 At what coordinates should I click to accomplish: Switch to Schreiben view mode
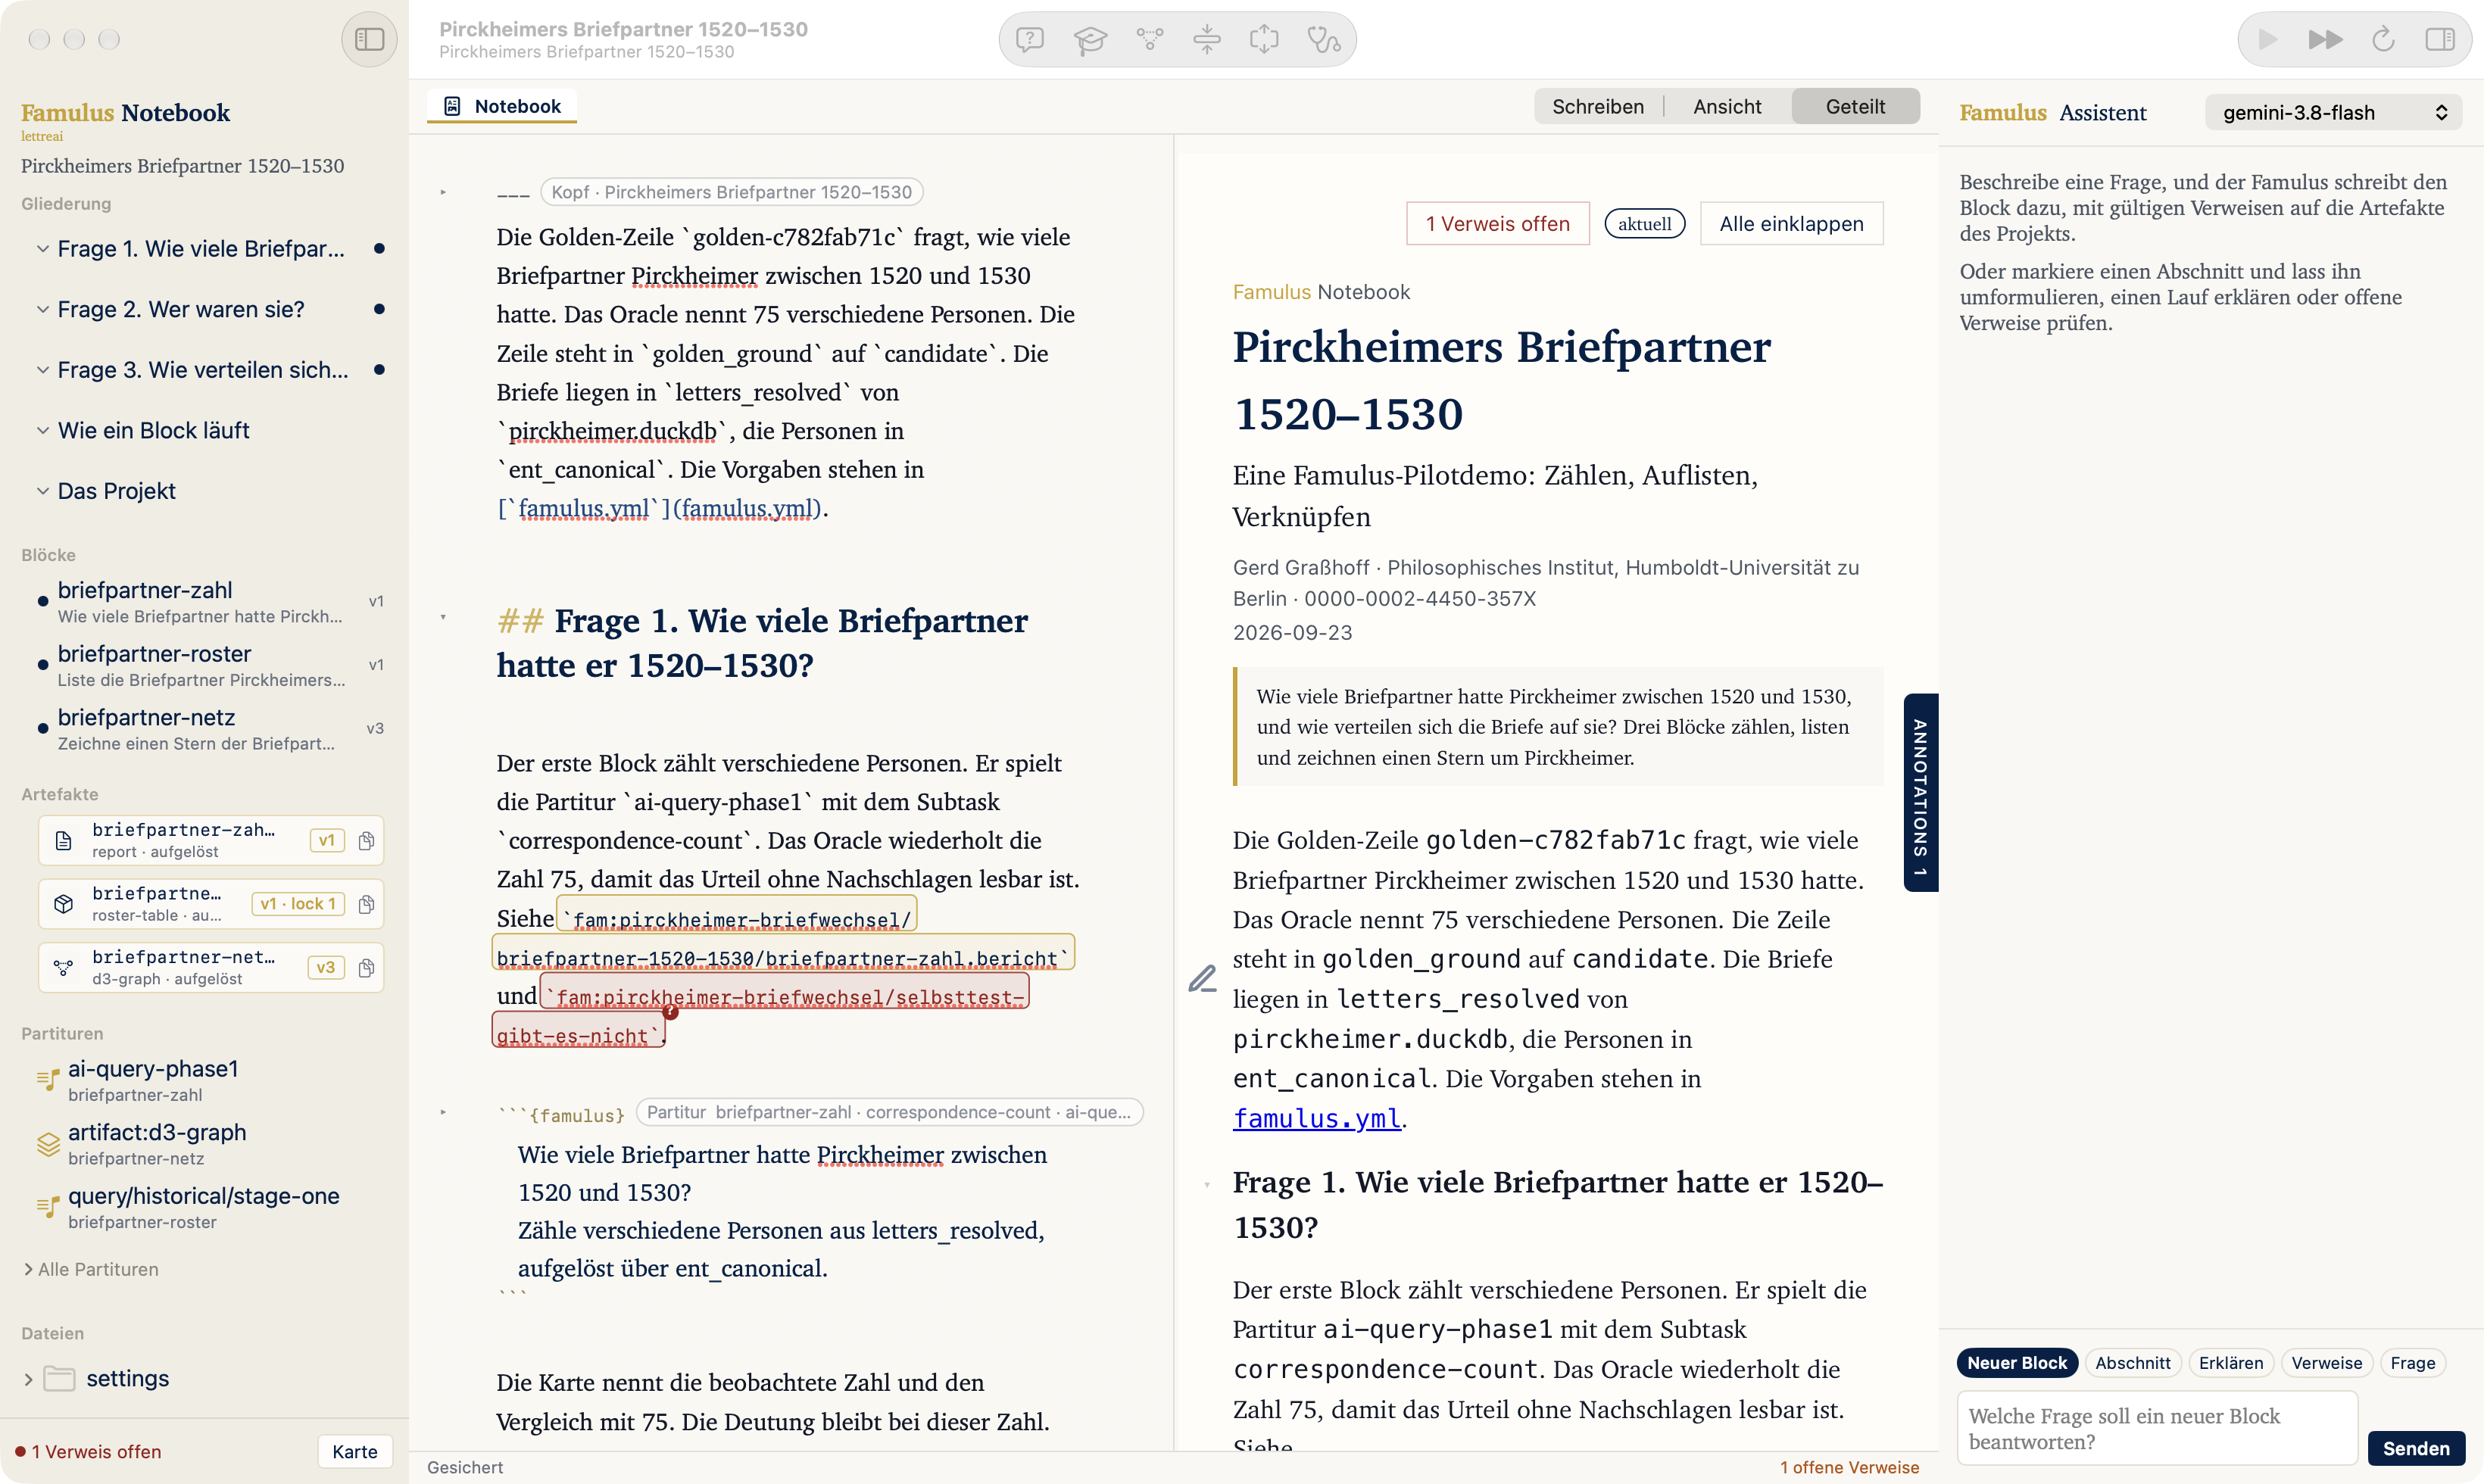point(1598,107)
